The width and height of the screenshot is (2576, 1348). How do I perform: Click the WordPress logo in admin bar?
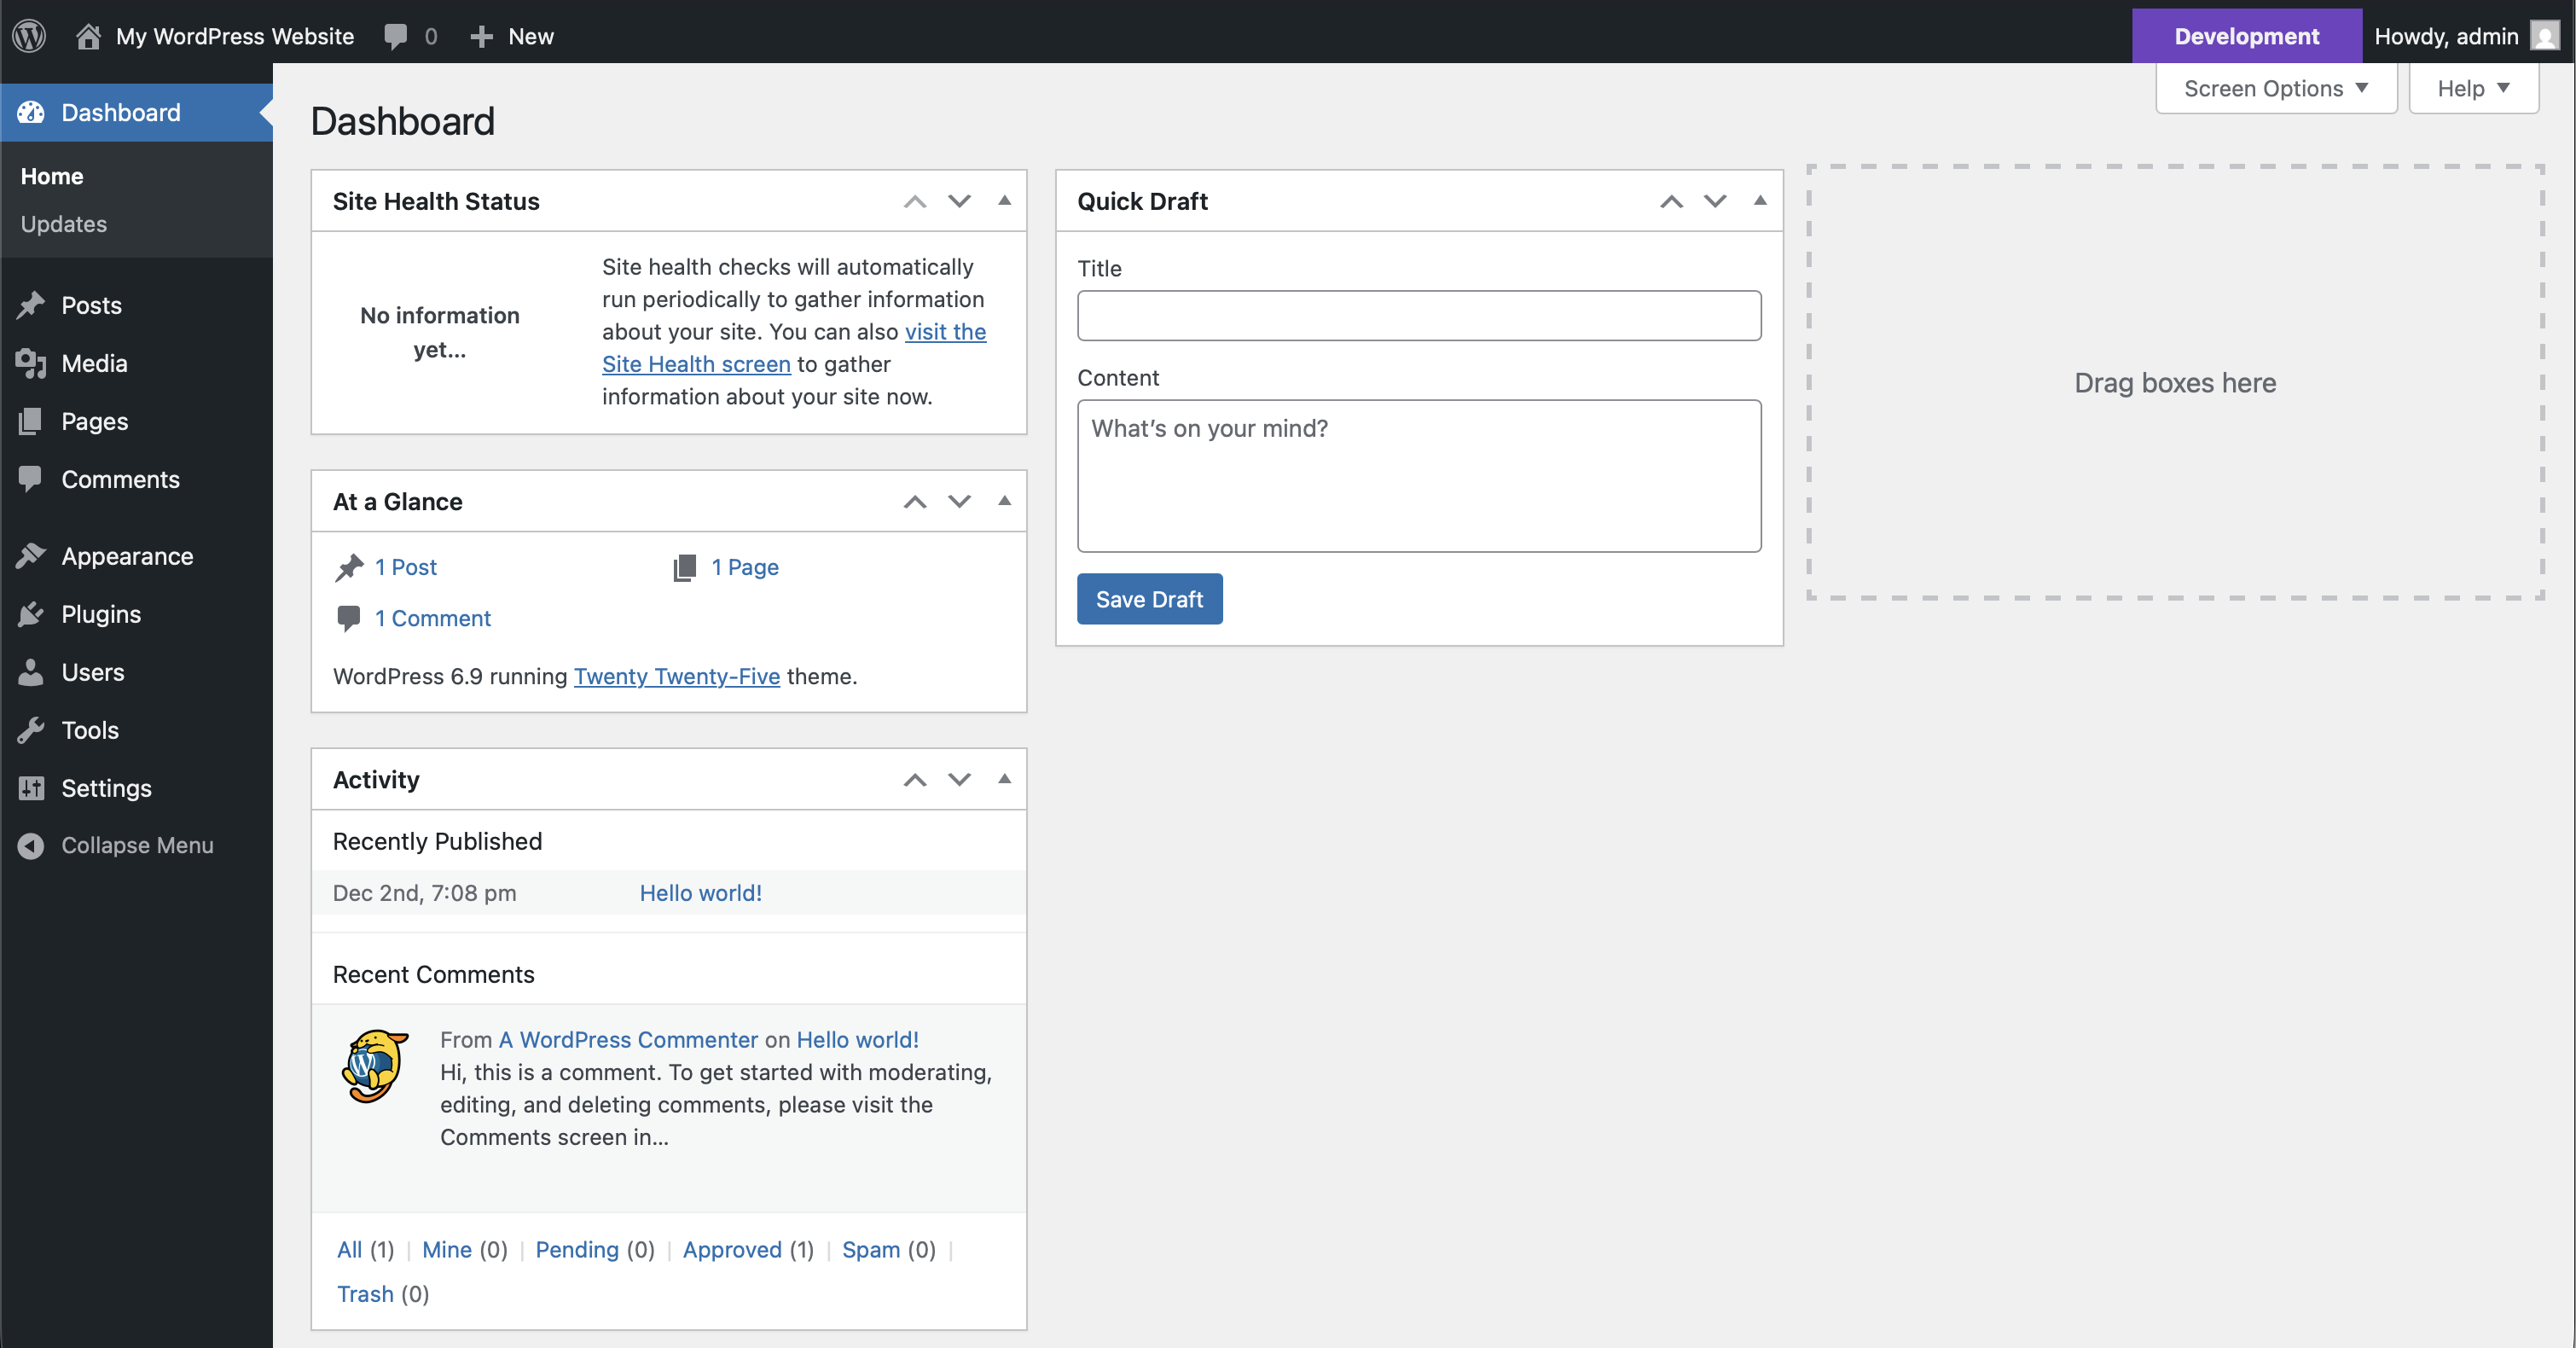click(x=29, y=36)
